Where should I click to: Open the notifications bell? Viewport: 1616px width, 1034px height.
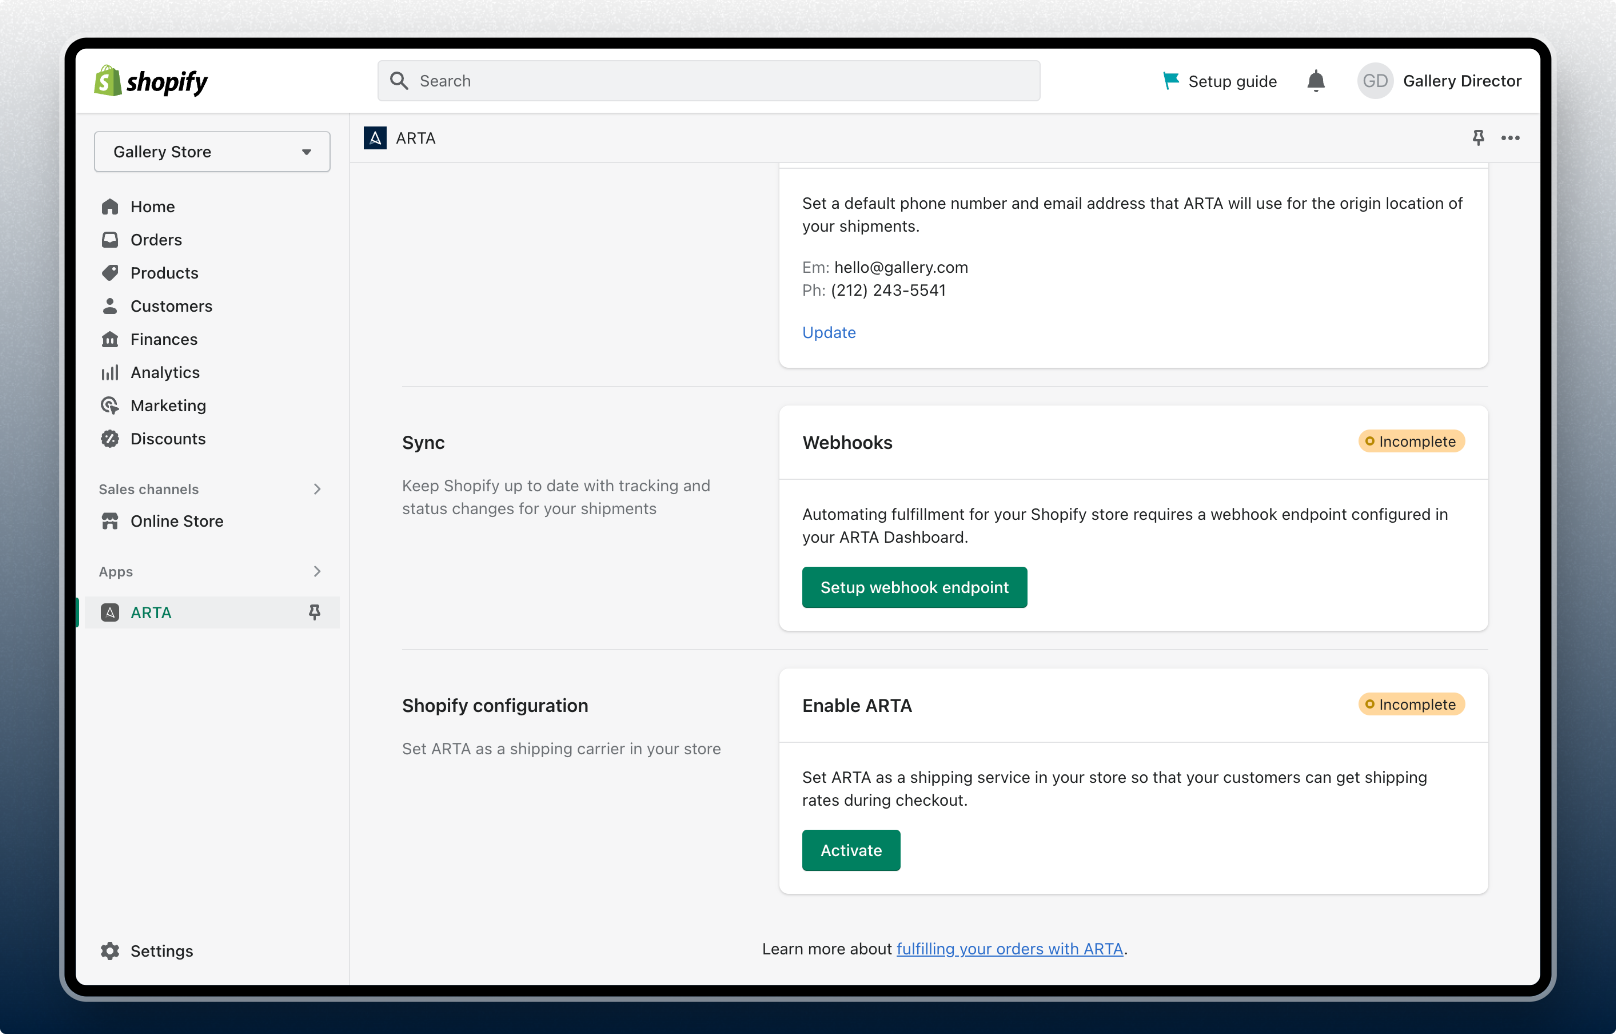[x=1316, y=81]
